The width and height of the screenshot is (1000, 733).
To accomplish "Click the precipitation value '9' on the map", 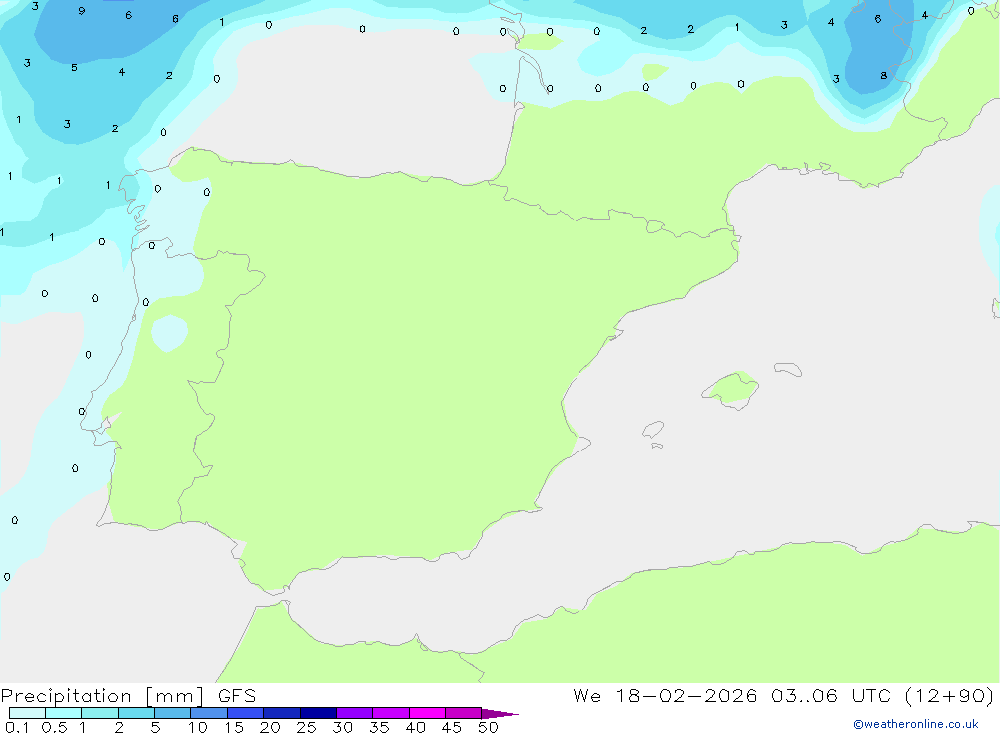I will 82,11.
